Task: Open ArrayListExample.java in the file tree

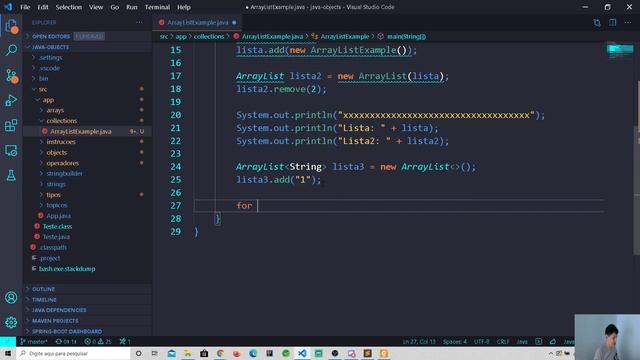Action: pos(88,131)
